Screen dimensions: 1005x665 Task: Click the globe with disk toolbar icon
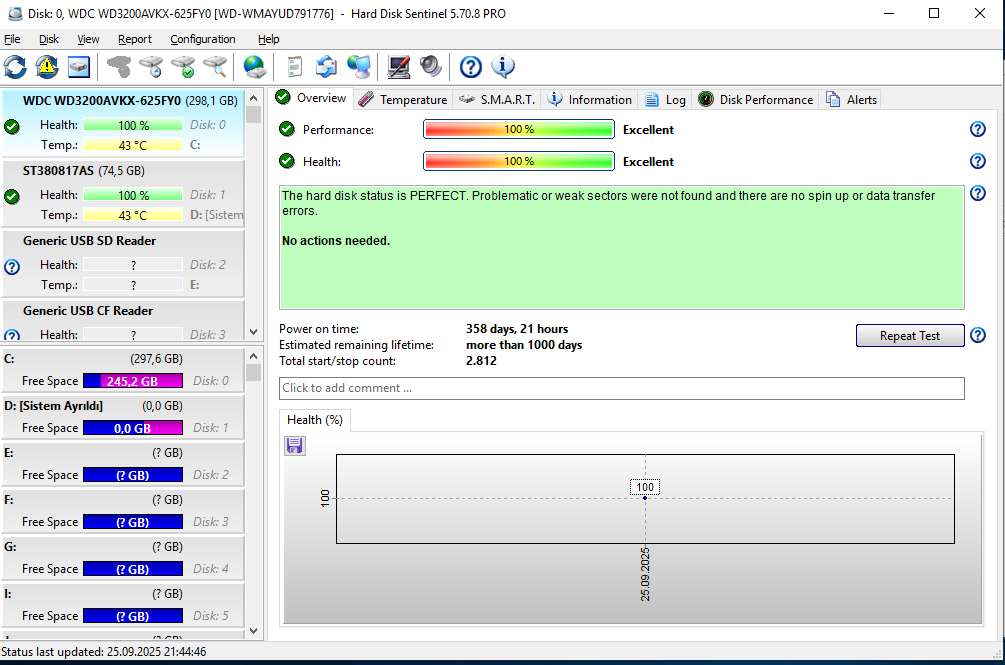tap(255, 67)
